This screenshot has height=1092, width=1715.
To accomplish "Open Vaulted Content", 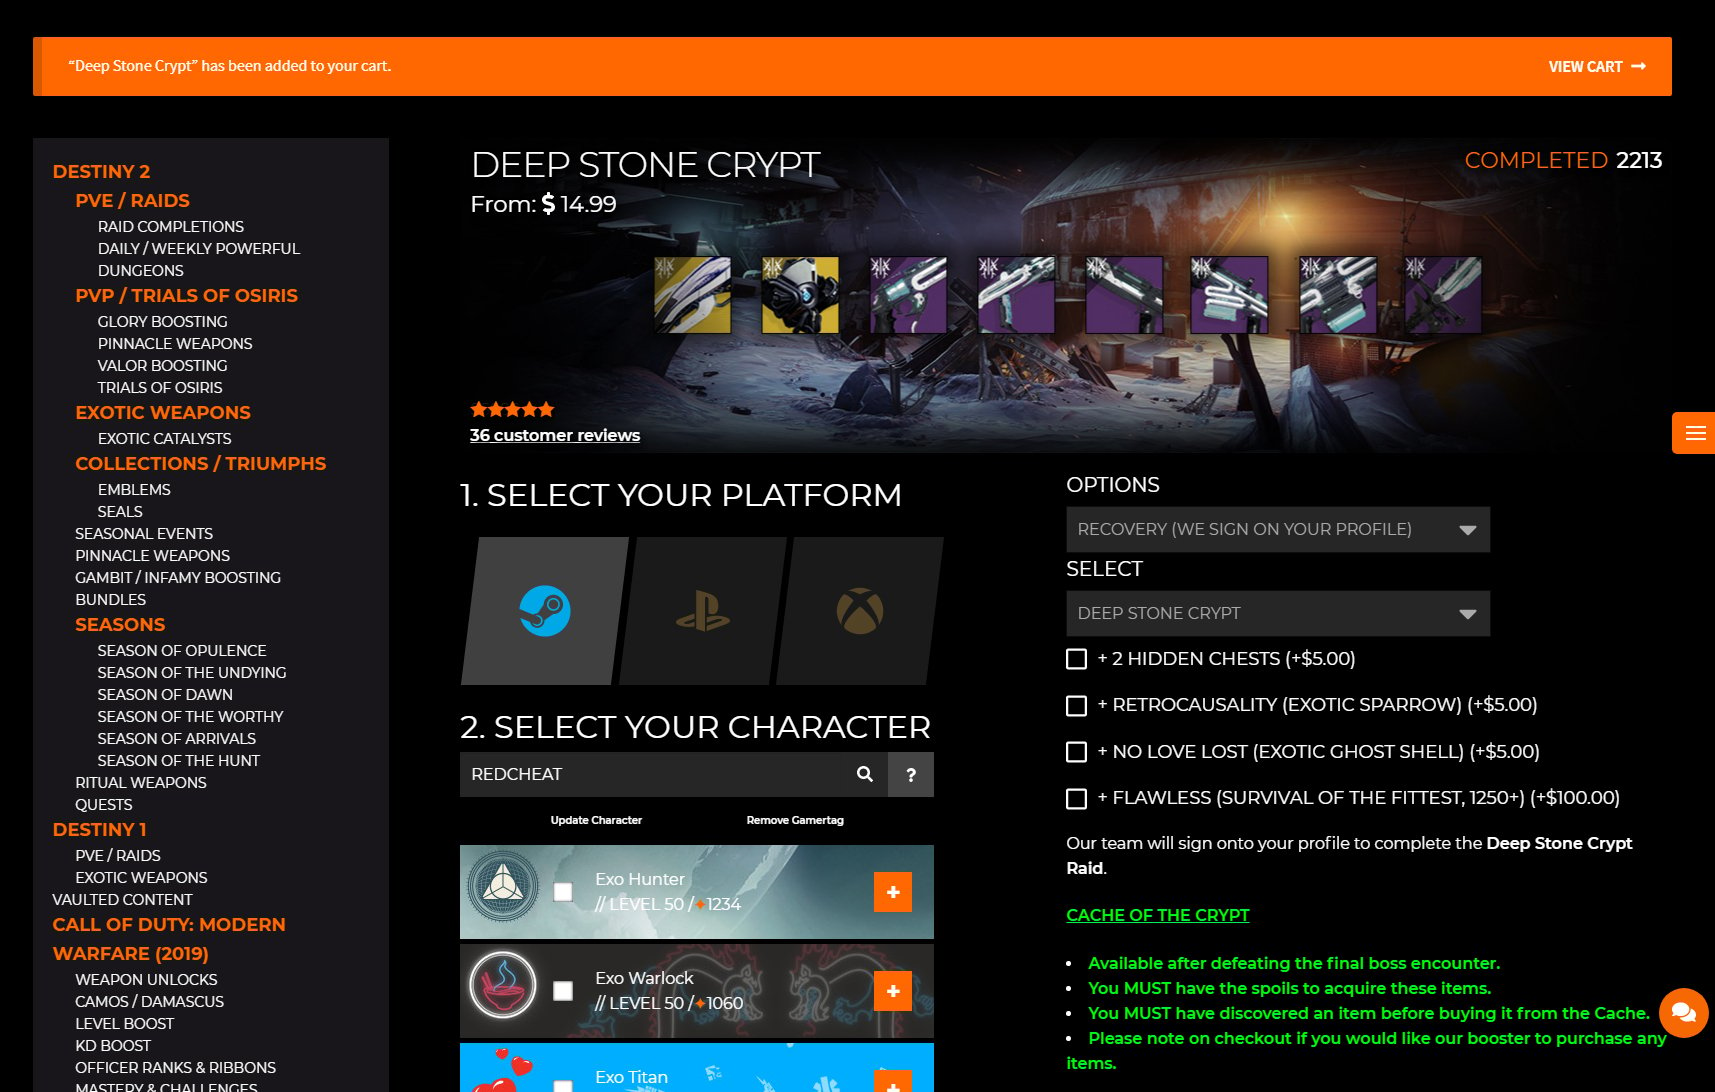I will 122,900.
